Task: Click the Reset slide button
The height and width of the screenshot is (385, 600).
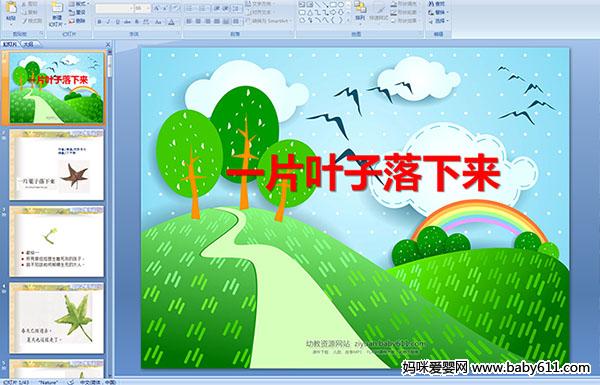Action: tap(77, 12)
